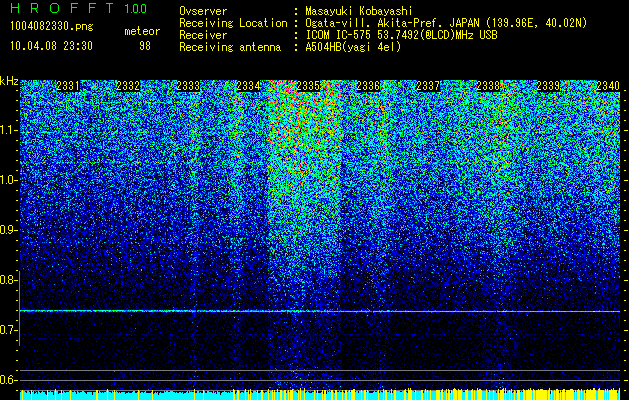Screen dimensions: 629x400
Task: Click the 2335 time marker
Action: tap(308, 86)
